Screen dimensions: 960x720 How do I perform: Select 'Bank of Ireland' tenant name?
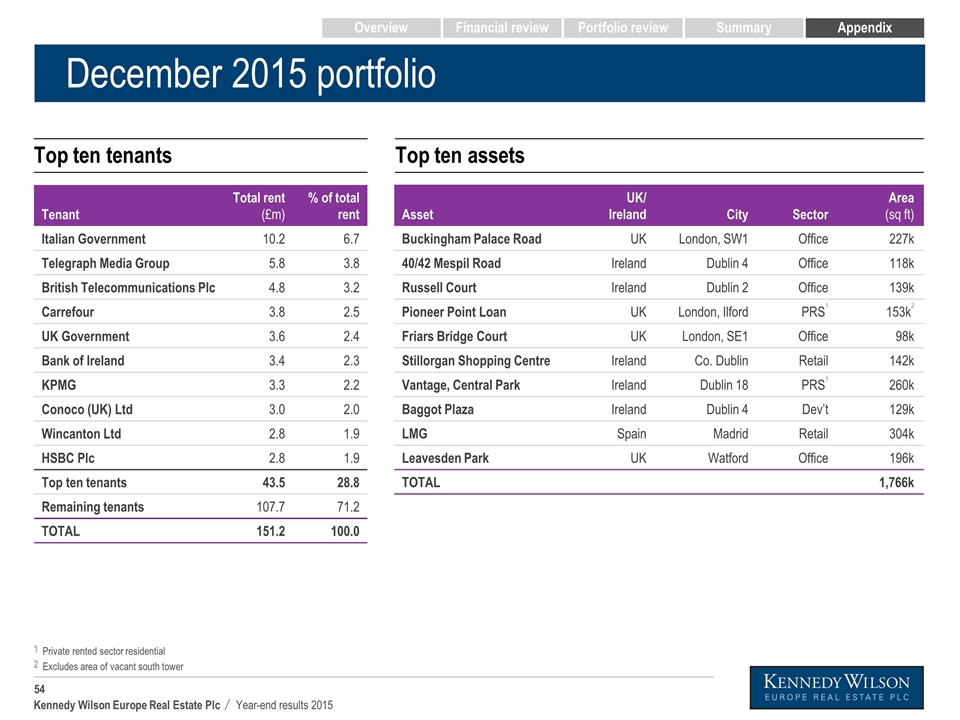click(x=83, y=361)
